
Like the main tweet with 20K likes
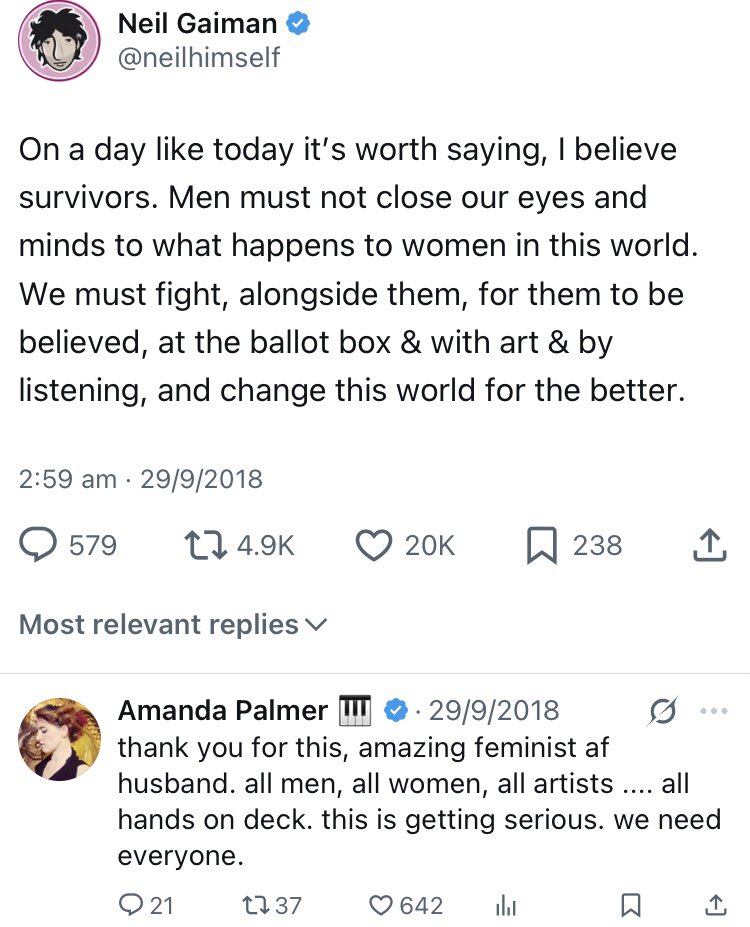(x=373, y=545)
